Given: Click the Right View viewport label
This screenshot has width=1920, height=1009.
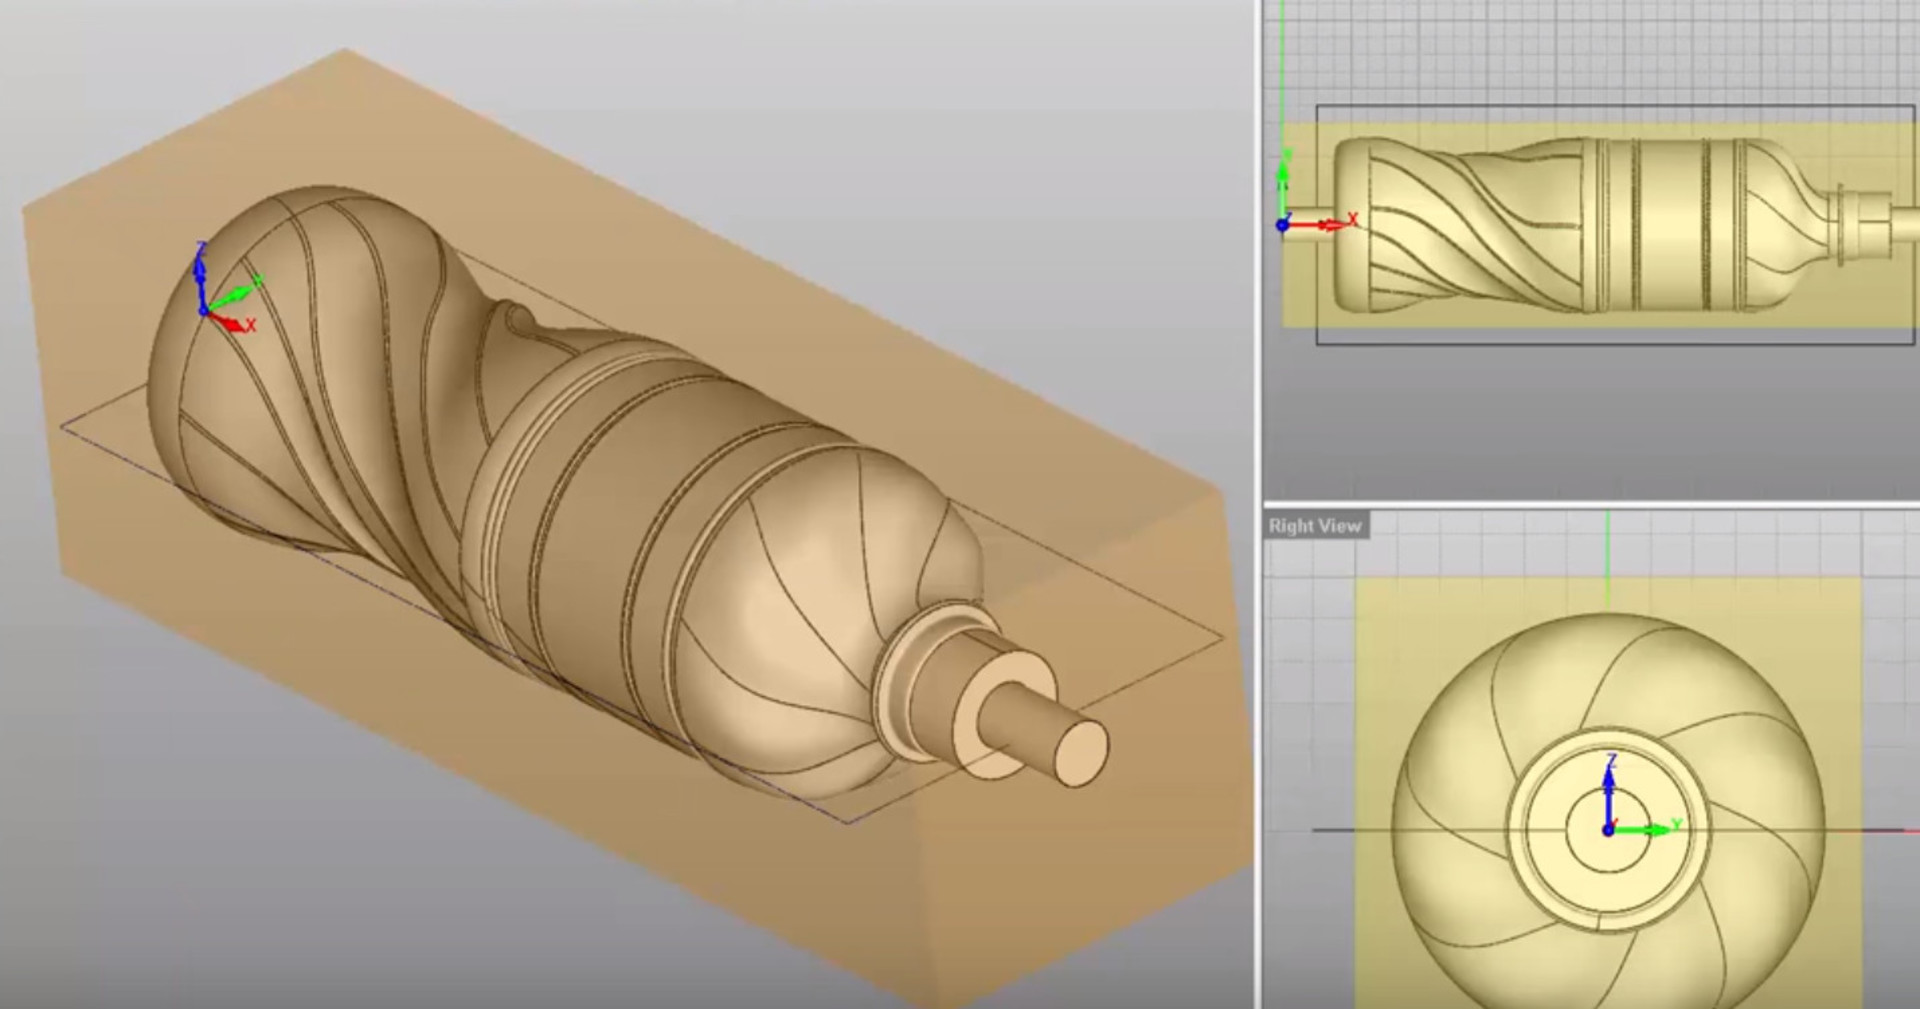Looking at the screenshot, I should [1315, 526].
